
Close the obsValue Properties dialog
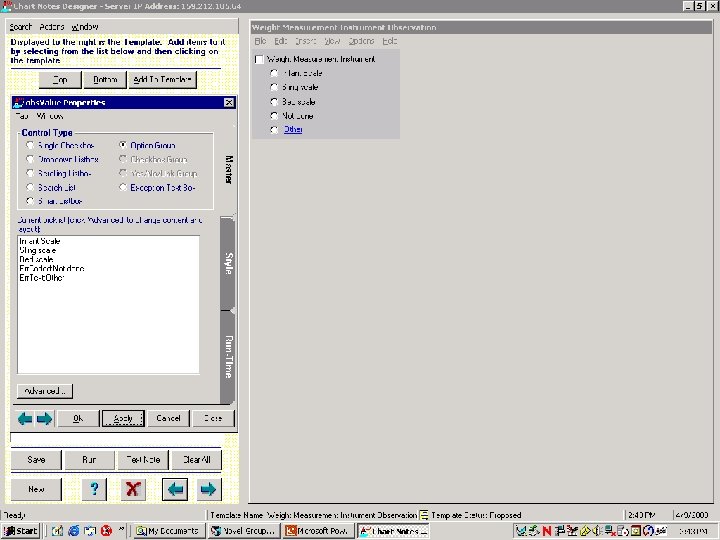(229, 102)
